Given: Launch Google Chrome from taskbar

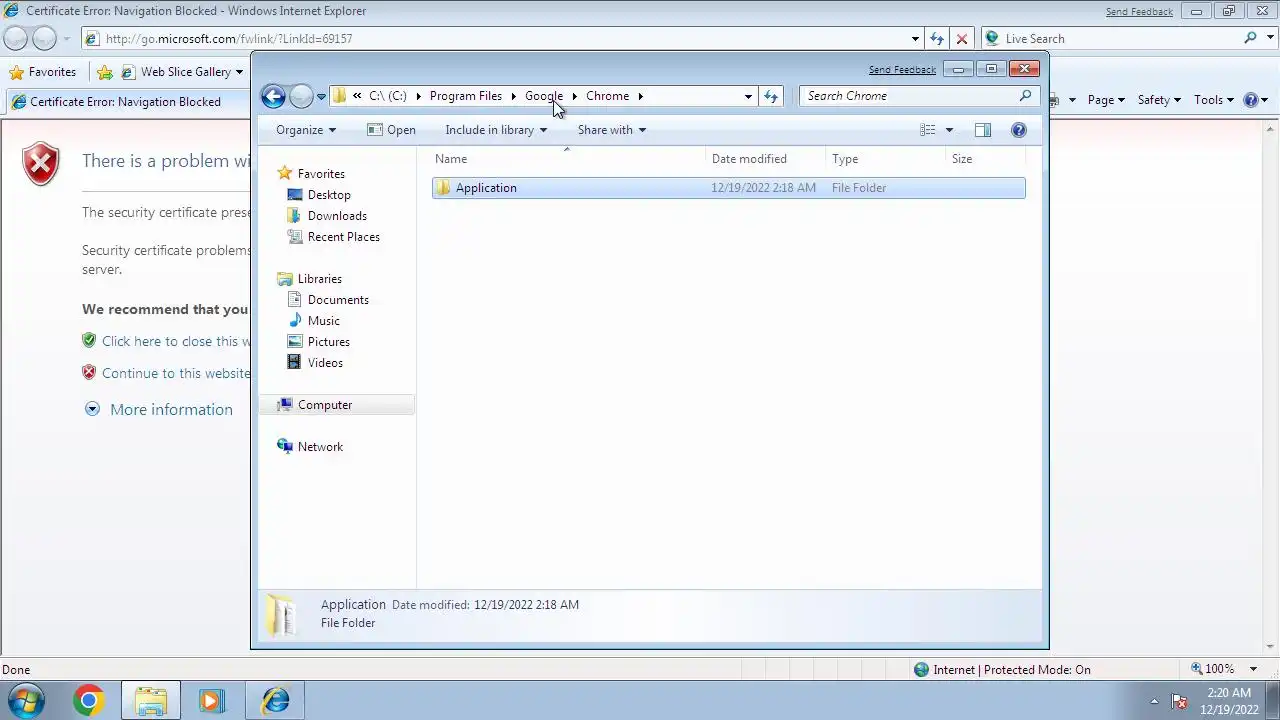Looking at the screenshot, I should (88, 701).
